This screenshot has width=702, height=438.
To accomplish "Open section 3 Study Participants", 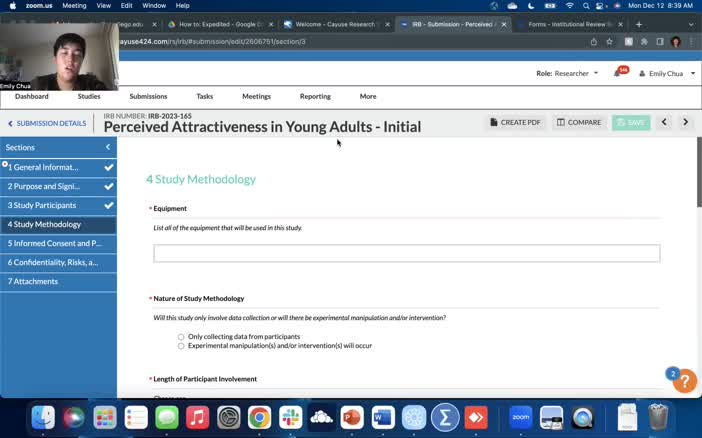I will pos(58,205).
